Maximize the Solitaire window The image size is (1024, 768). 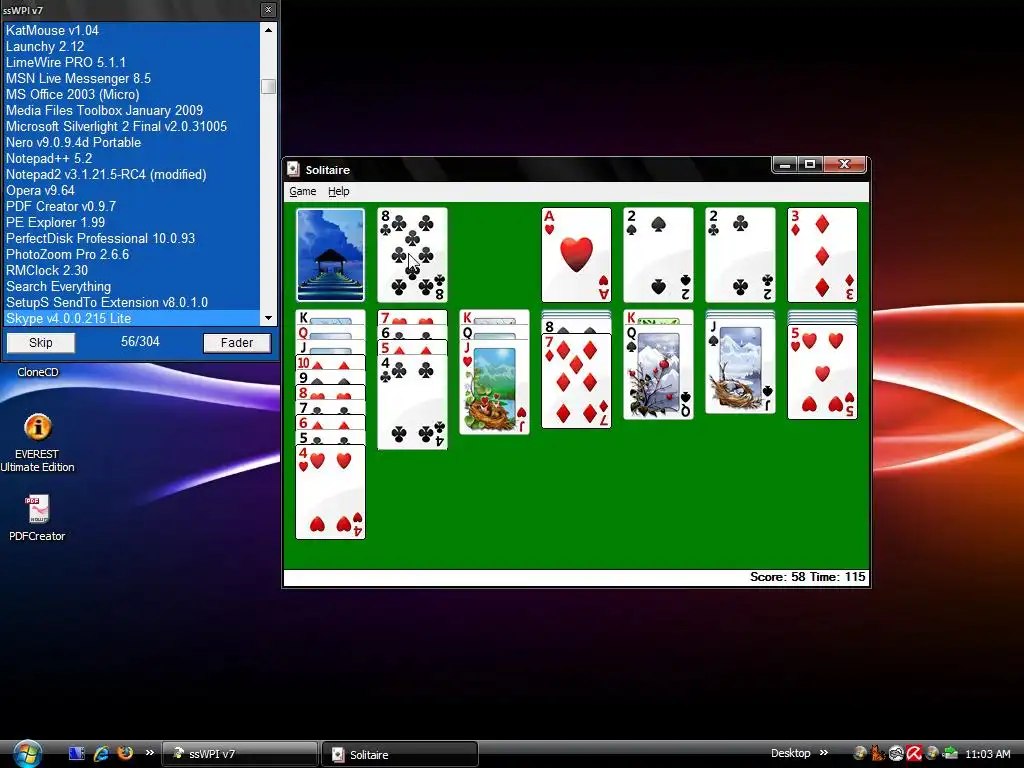pyautogui.click(x=810, y=164)
